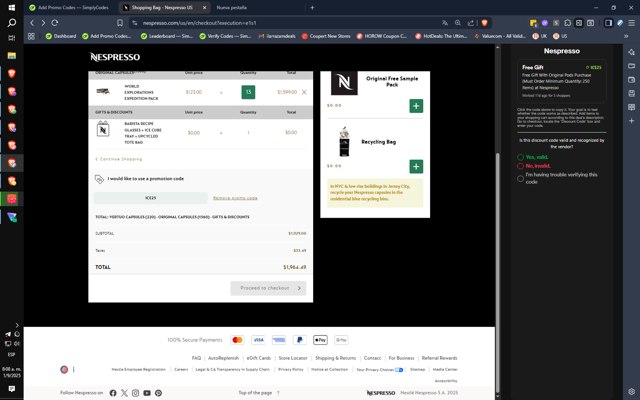Open the 'Verify Codes — Sim...' bookmark
The image size is (640, 400).
click(225, 36)
